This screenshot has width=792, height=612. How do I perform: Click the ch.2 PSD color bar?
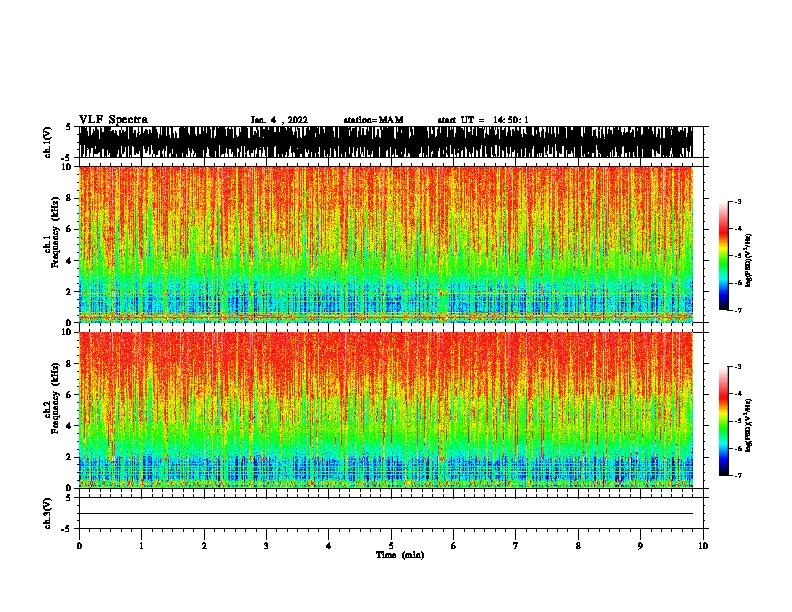[724, 421]
